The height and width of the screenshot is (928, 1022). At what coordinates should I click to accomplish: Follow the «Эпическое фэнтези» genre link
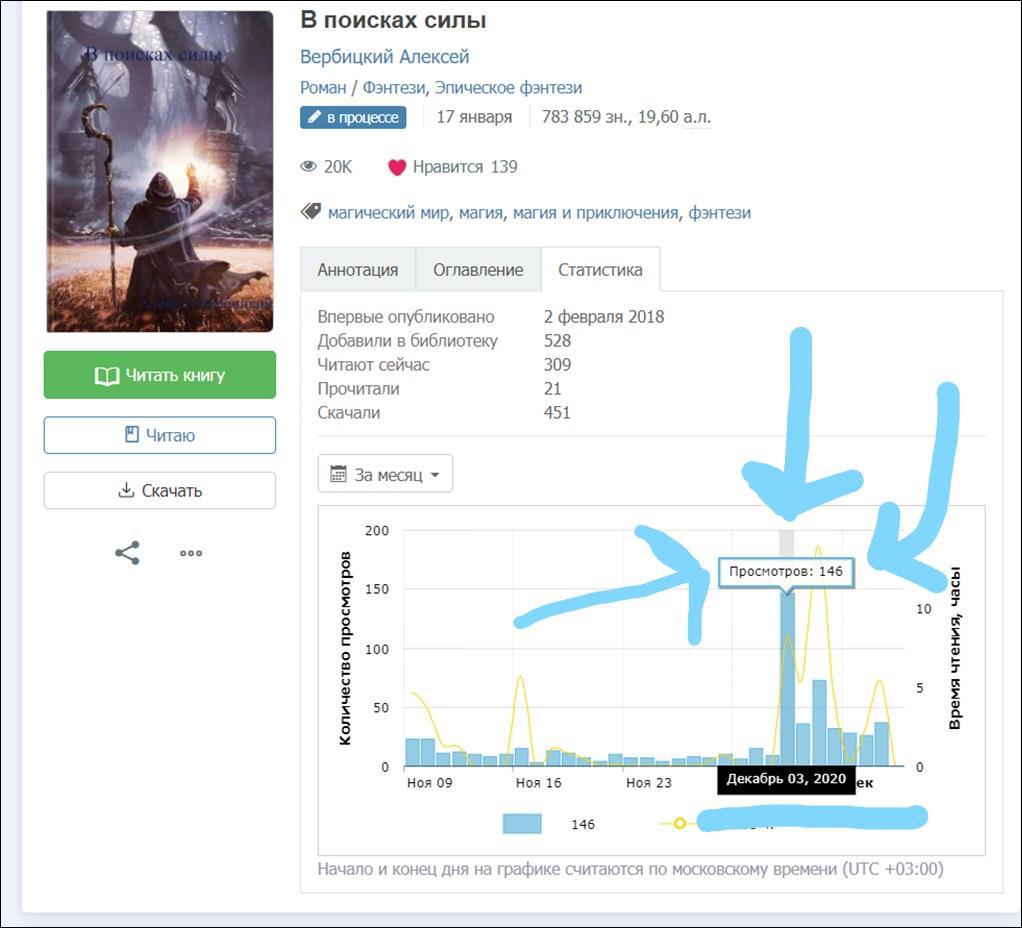(x=508, y=88)
